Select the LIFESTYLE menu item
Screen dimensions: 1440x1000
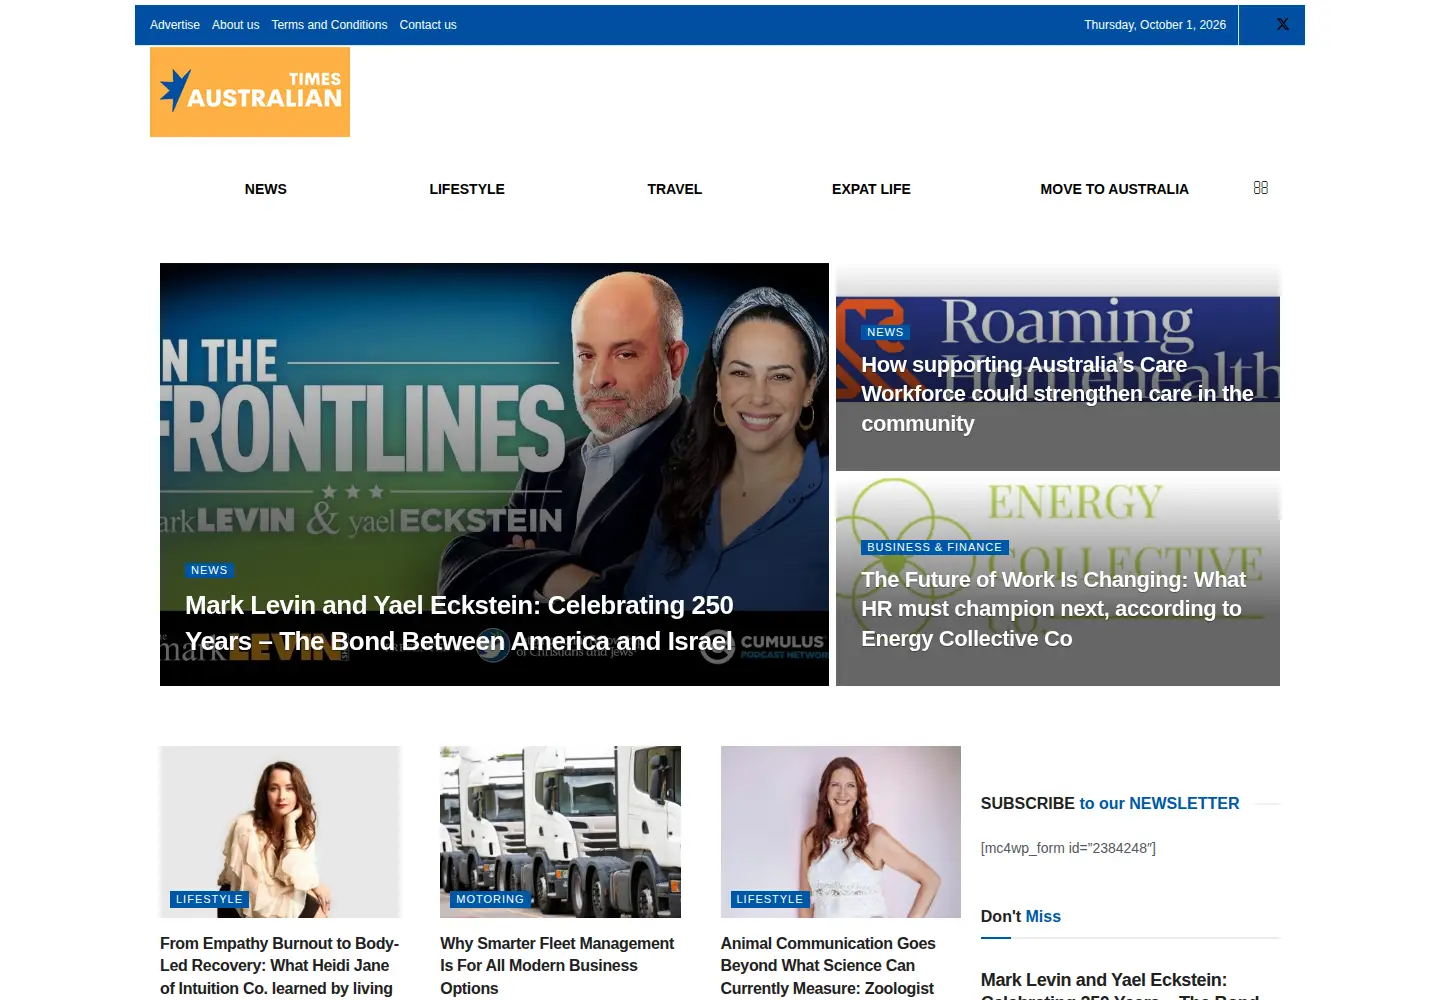(x=467, y=189)
